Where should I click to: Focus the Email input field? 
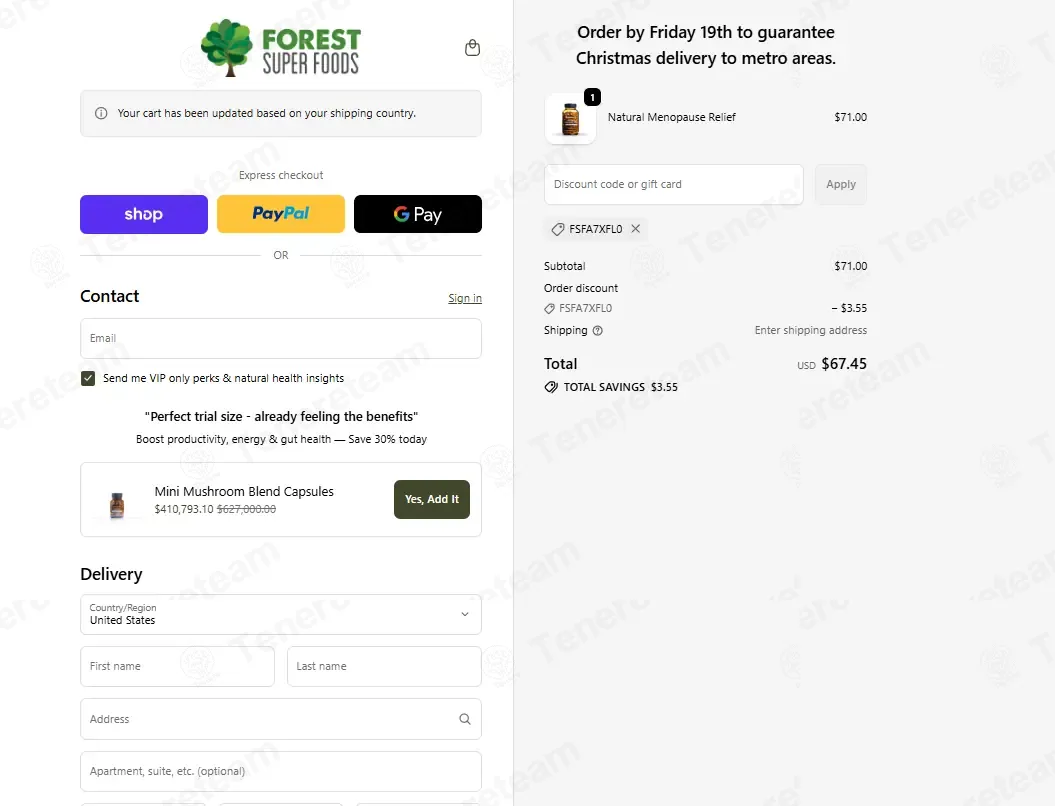tap(281, 338)
